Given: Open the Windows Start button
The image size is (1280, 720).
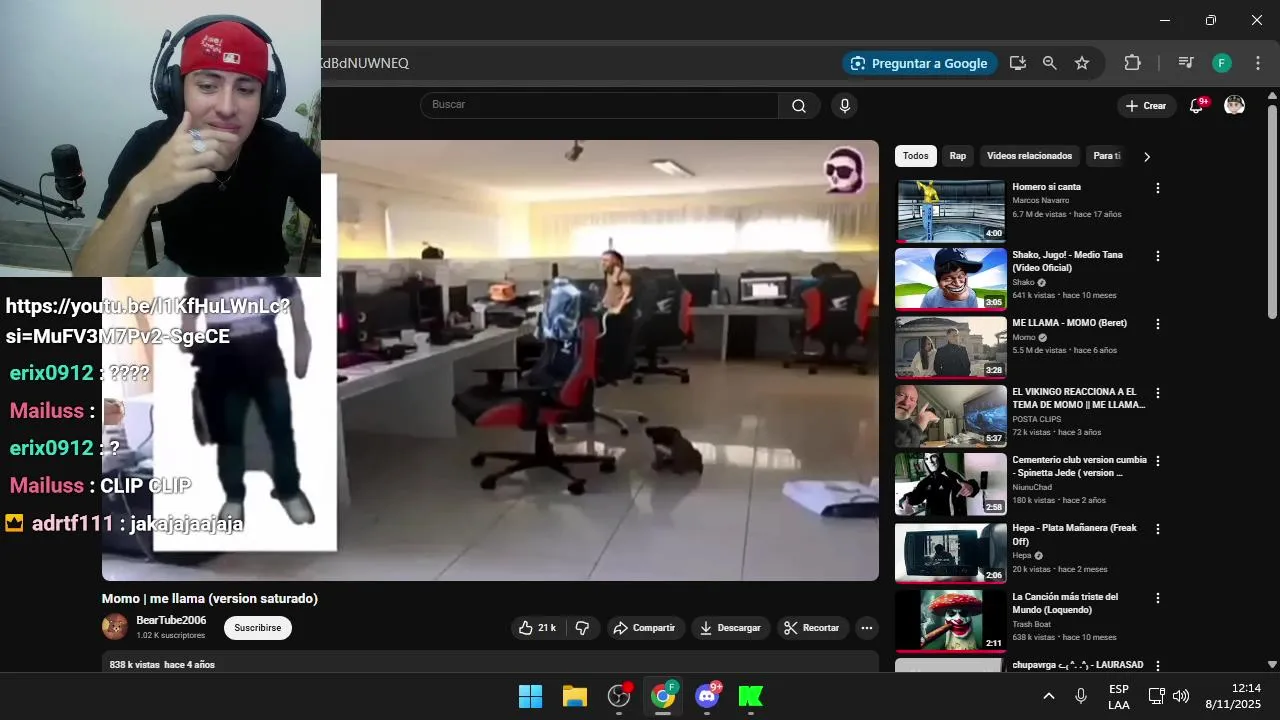Looking at the screenshot, I should coord(530,696).
